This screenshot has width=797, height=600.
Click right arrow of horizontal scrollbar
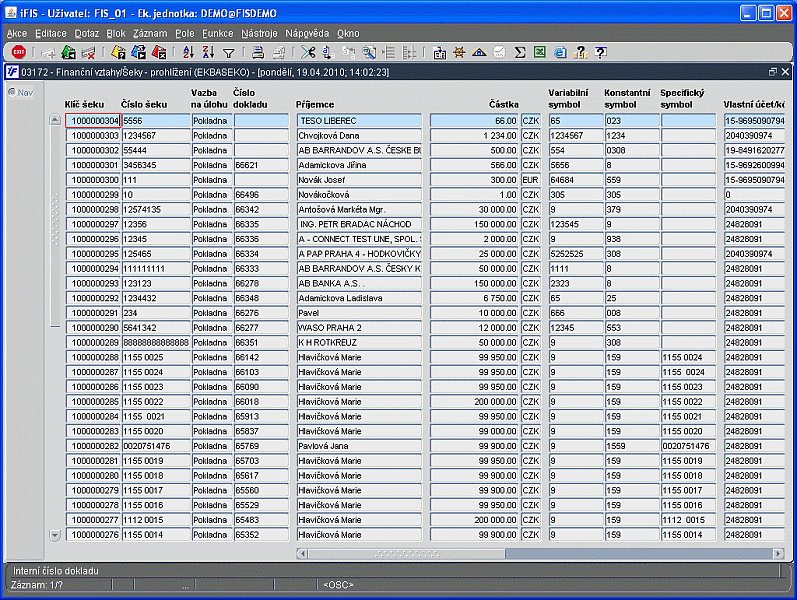[x=778, y=553]
